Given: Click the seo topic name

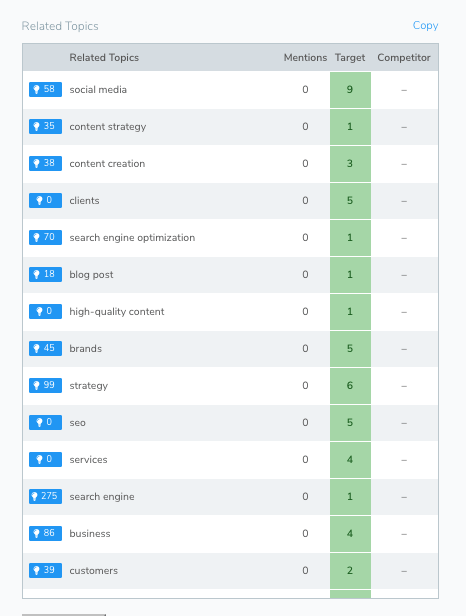Looking at the screenshot, I should click(77, 423).
